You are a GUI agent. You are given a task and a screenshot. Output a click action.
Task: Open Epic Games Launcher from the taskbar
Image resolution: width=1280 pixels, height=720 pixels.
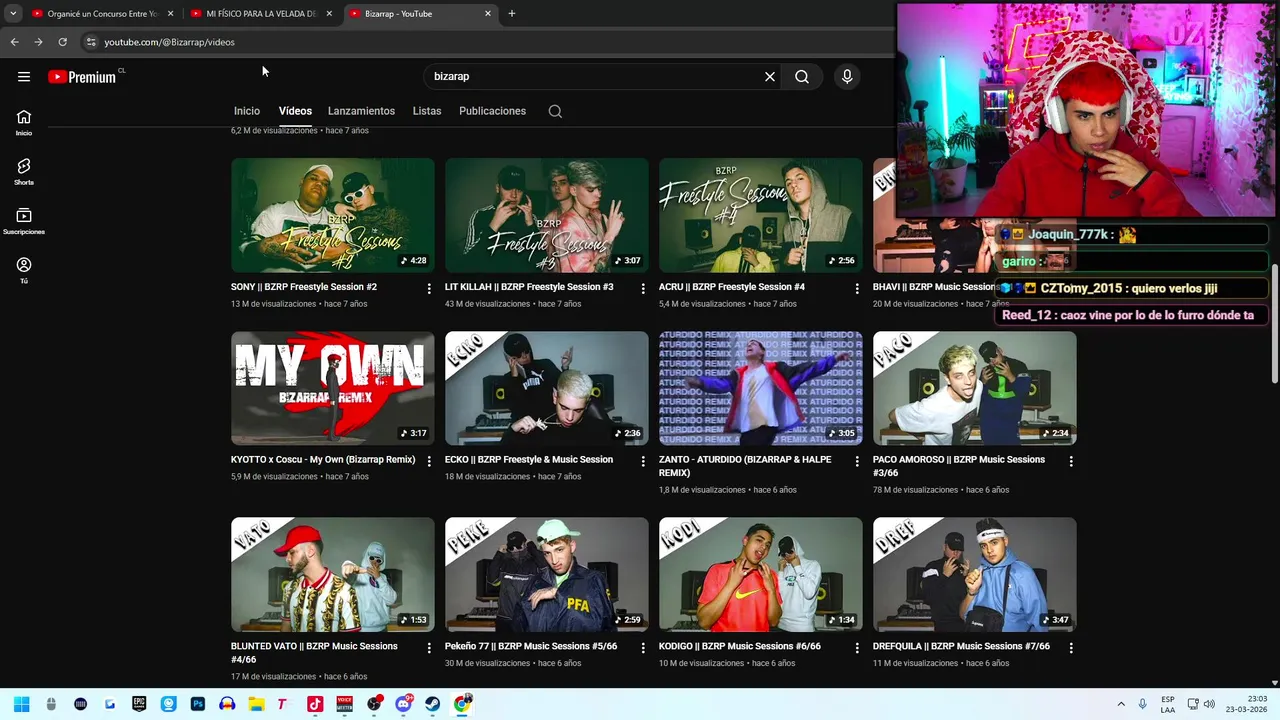(x=139, y=704)
